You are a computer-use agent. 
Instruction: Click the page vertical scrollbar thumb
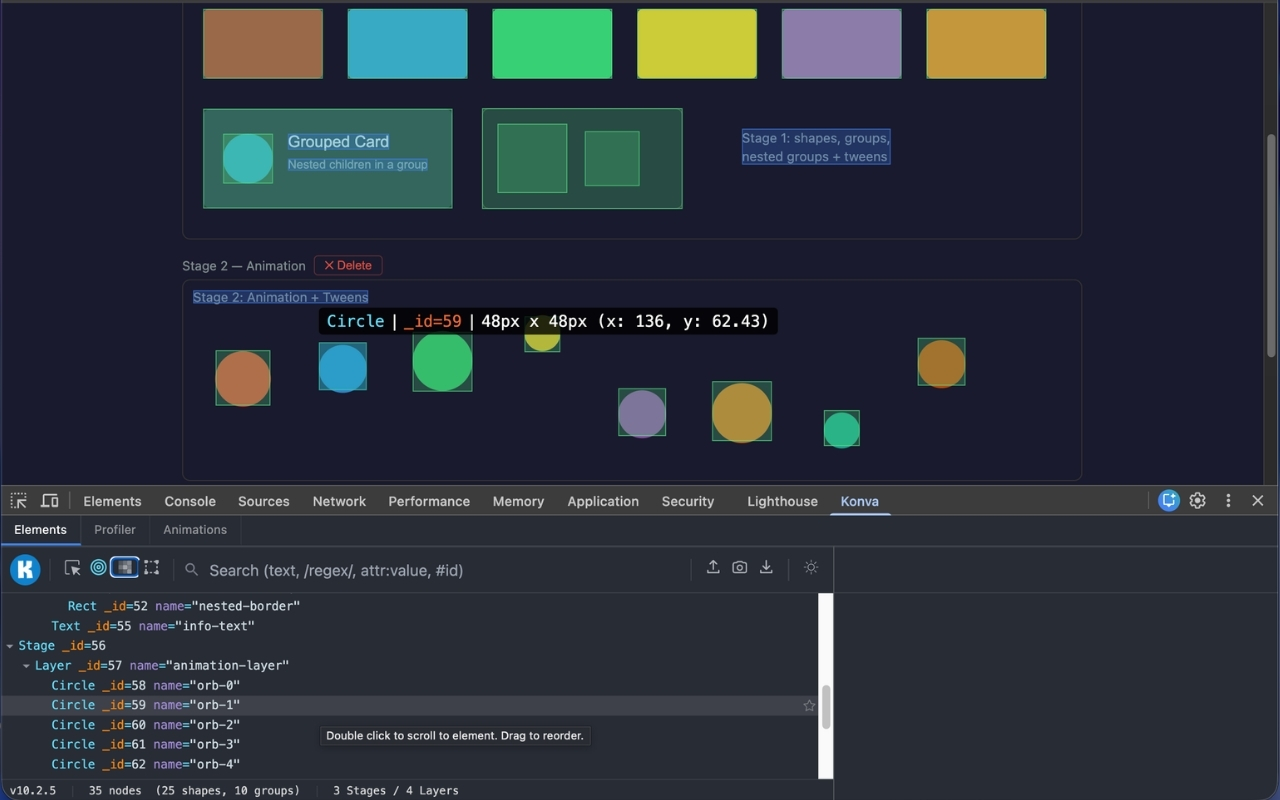[x=1271, y=245]
